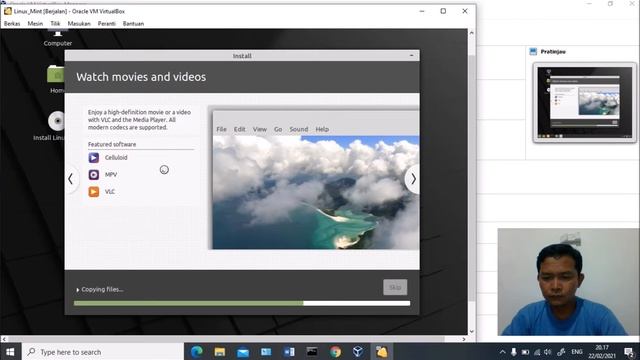
Task: Click Sound in the slide's media player
Action: coord(299,129)
